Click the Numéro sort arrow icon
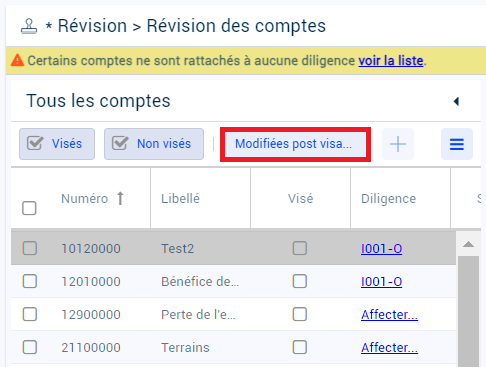The width and height of the screenshot is (486, 367). click(x=120, y=198)
